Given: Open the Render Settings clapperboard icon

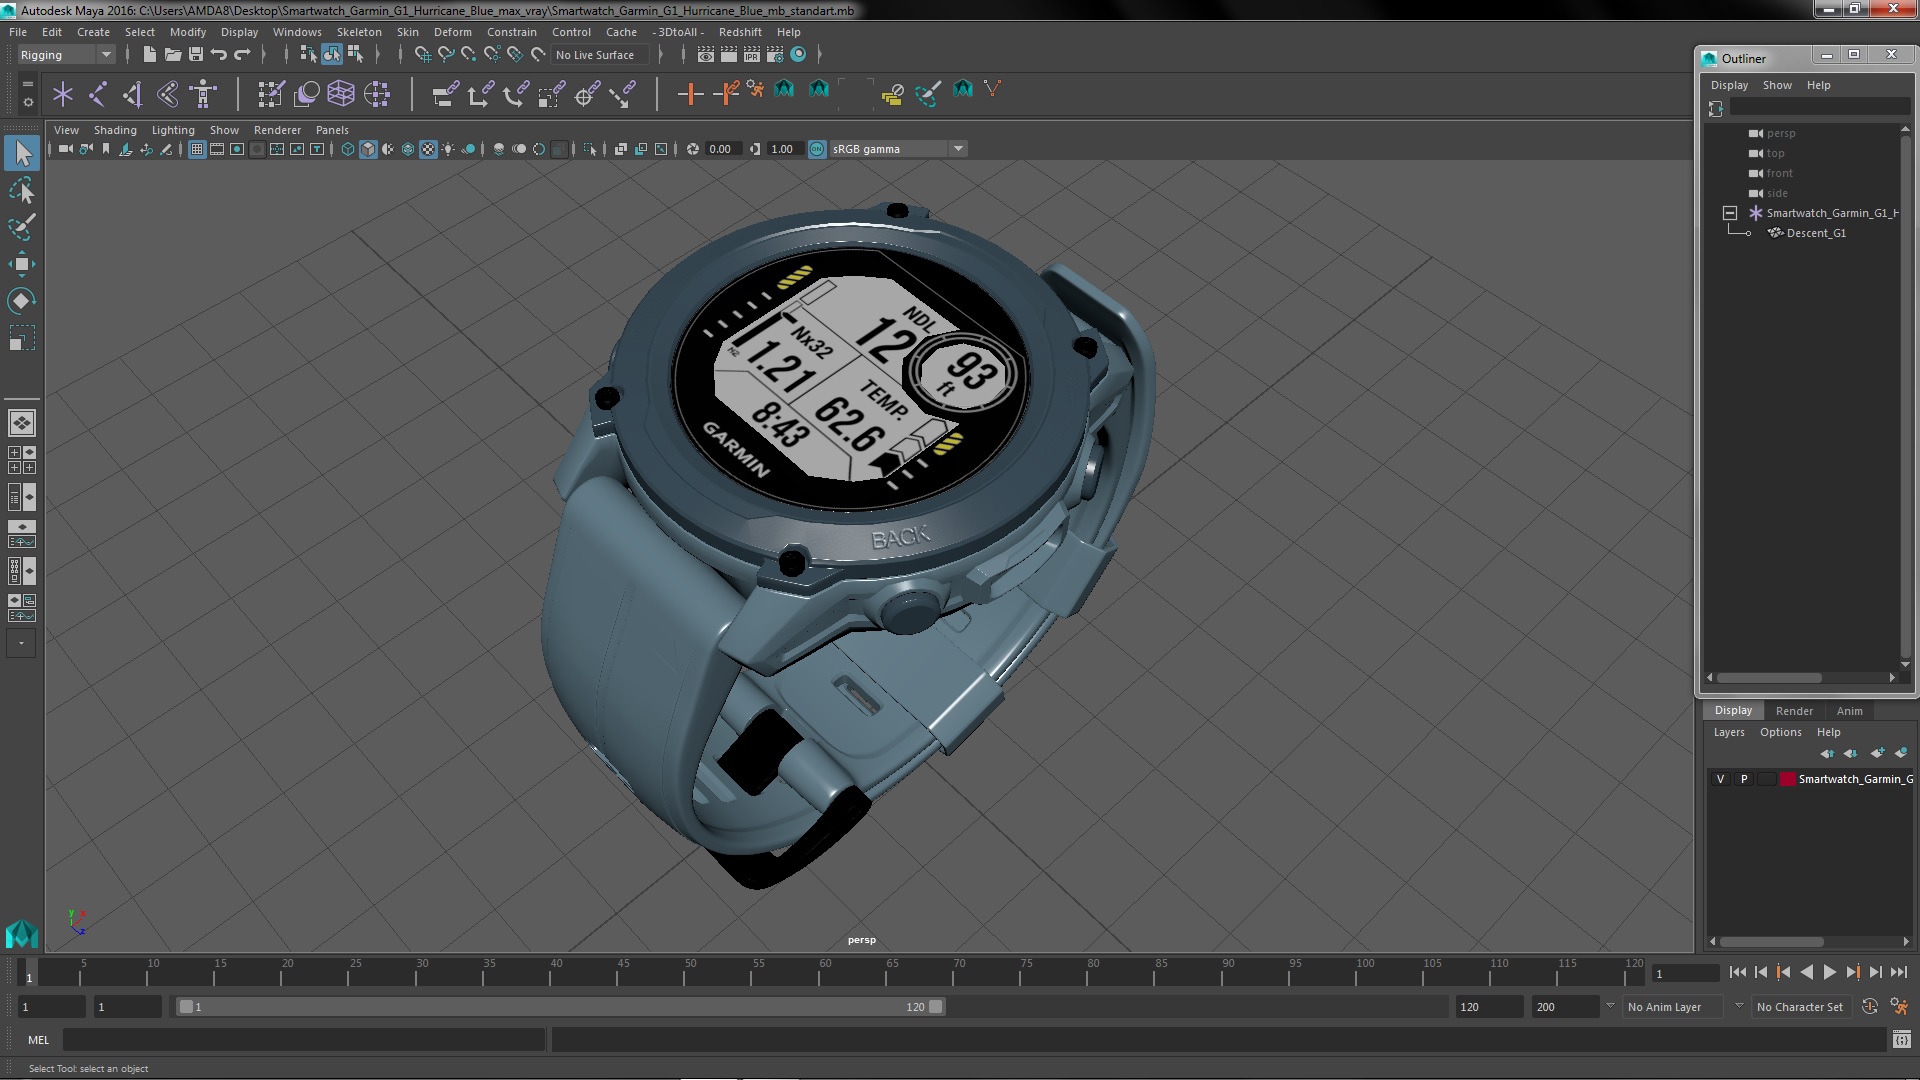Looking at the screenshot, I should [774, 55].
